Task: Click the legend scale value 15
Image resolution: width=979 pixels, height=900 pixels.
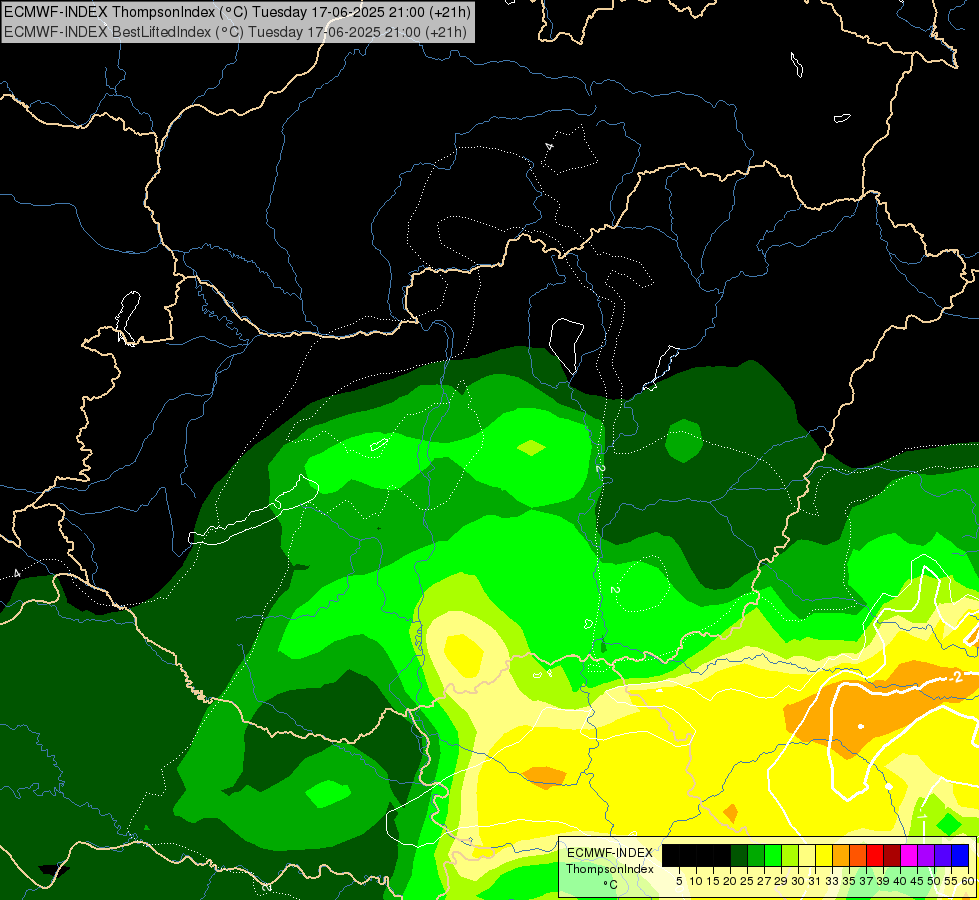Action: click(714, 881)
